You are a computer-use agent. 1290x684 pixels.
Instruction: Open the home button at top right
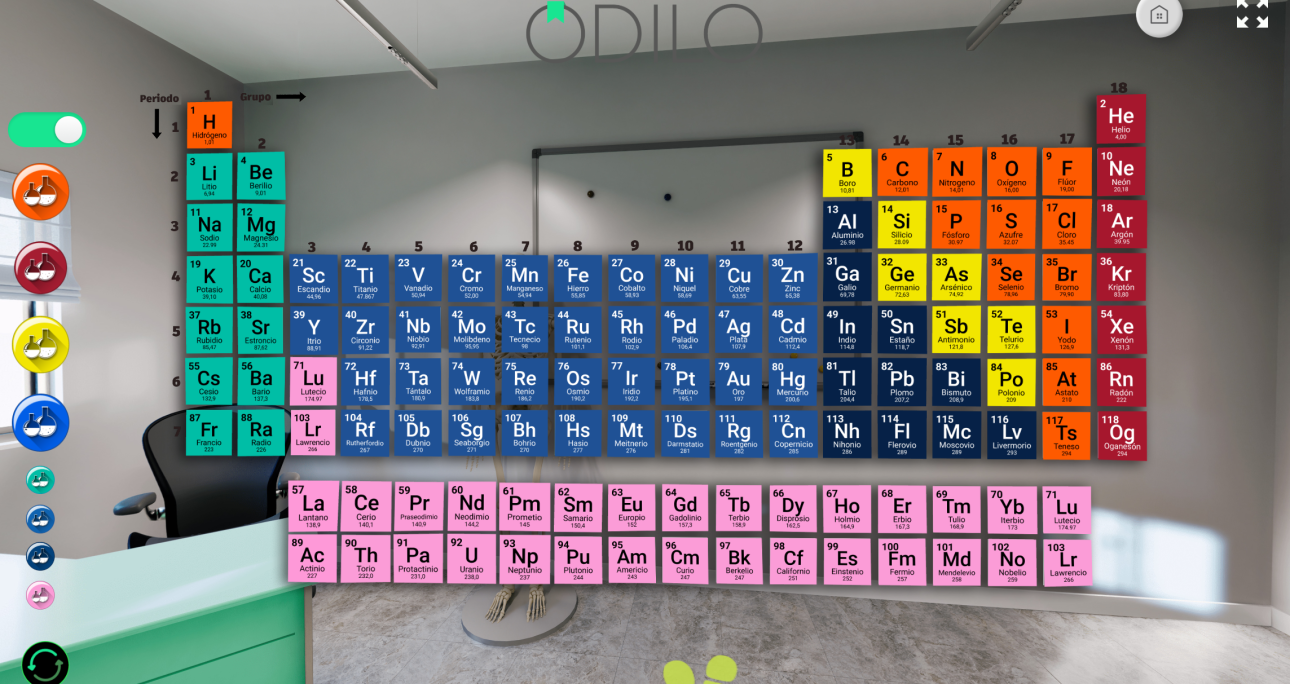(1159, 15)
